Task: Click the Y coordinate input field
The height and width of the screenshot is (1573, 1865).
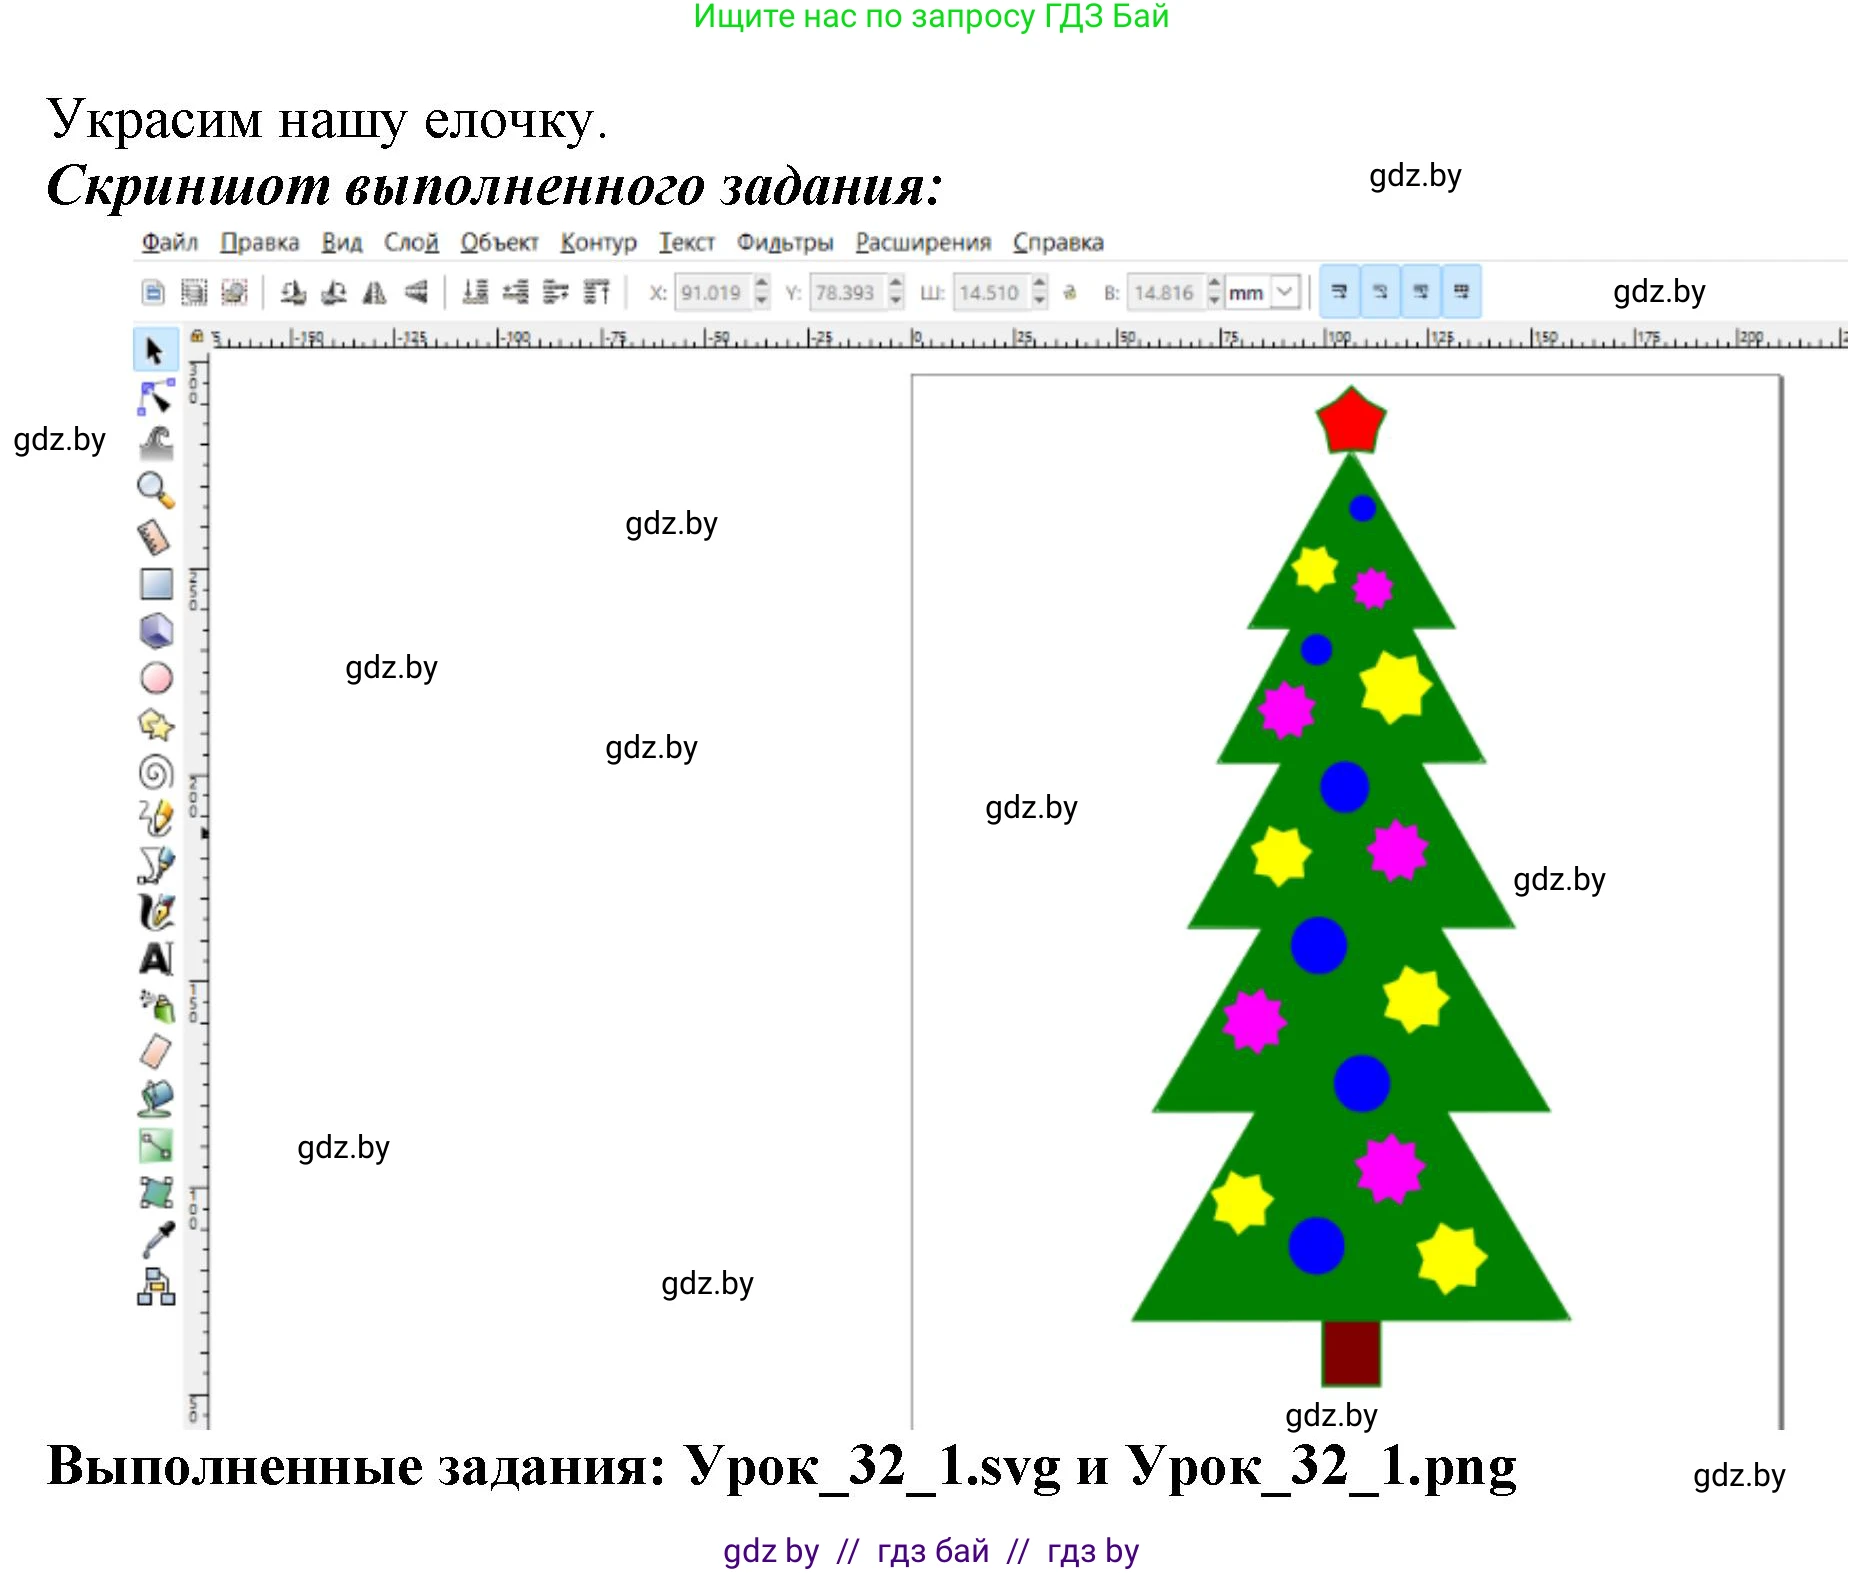Action: pos(845,292)
